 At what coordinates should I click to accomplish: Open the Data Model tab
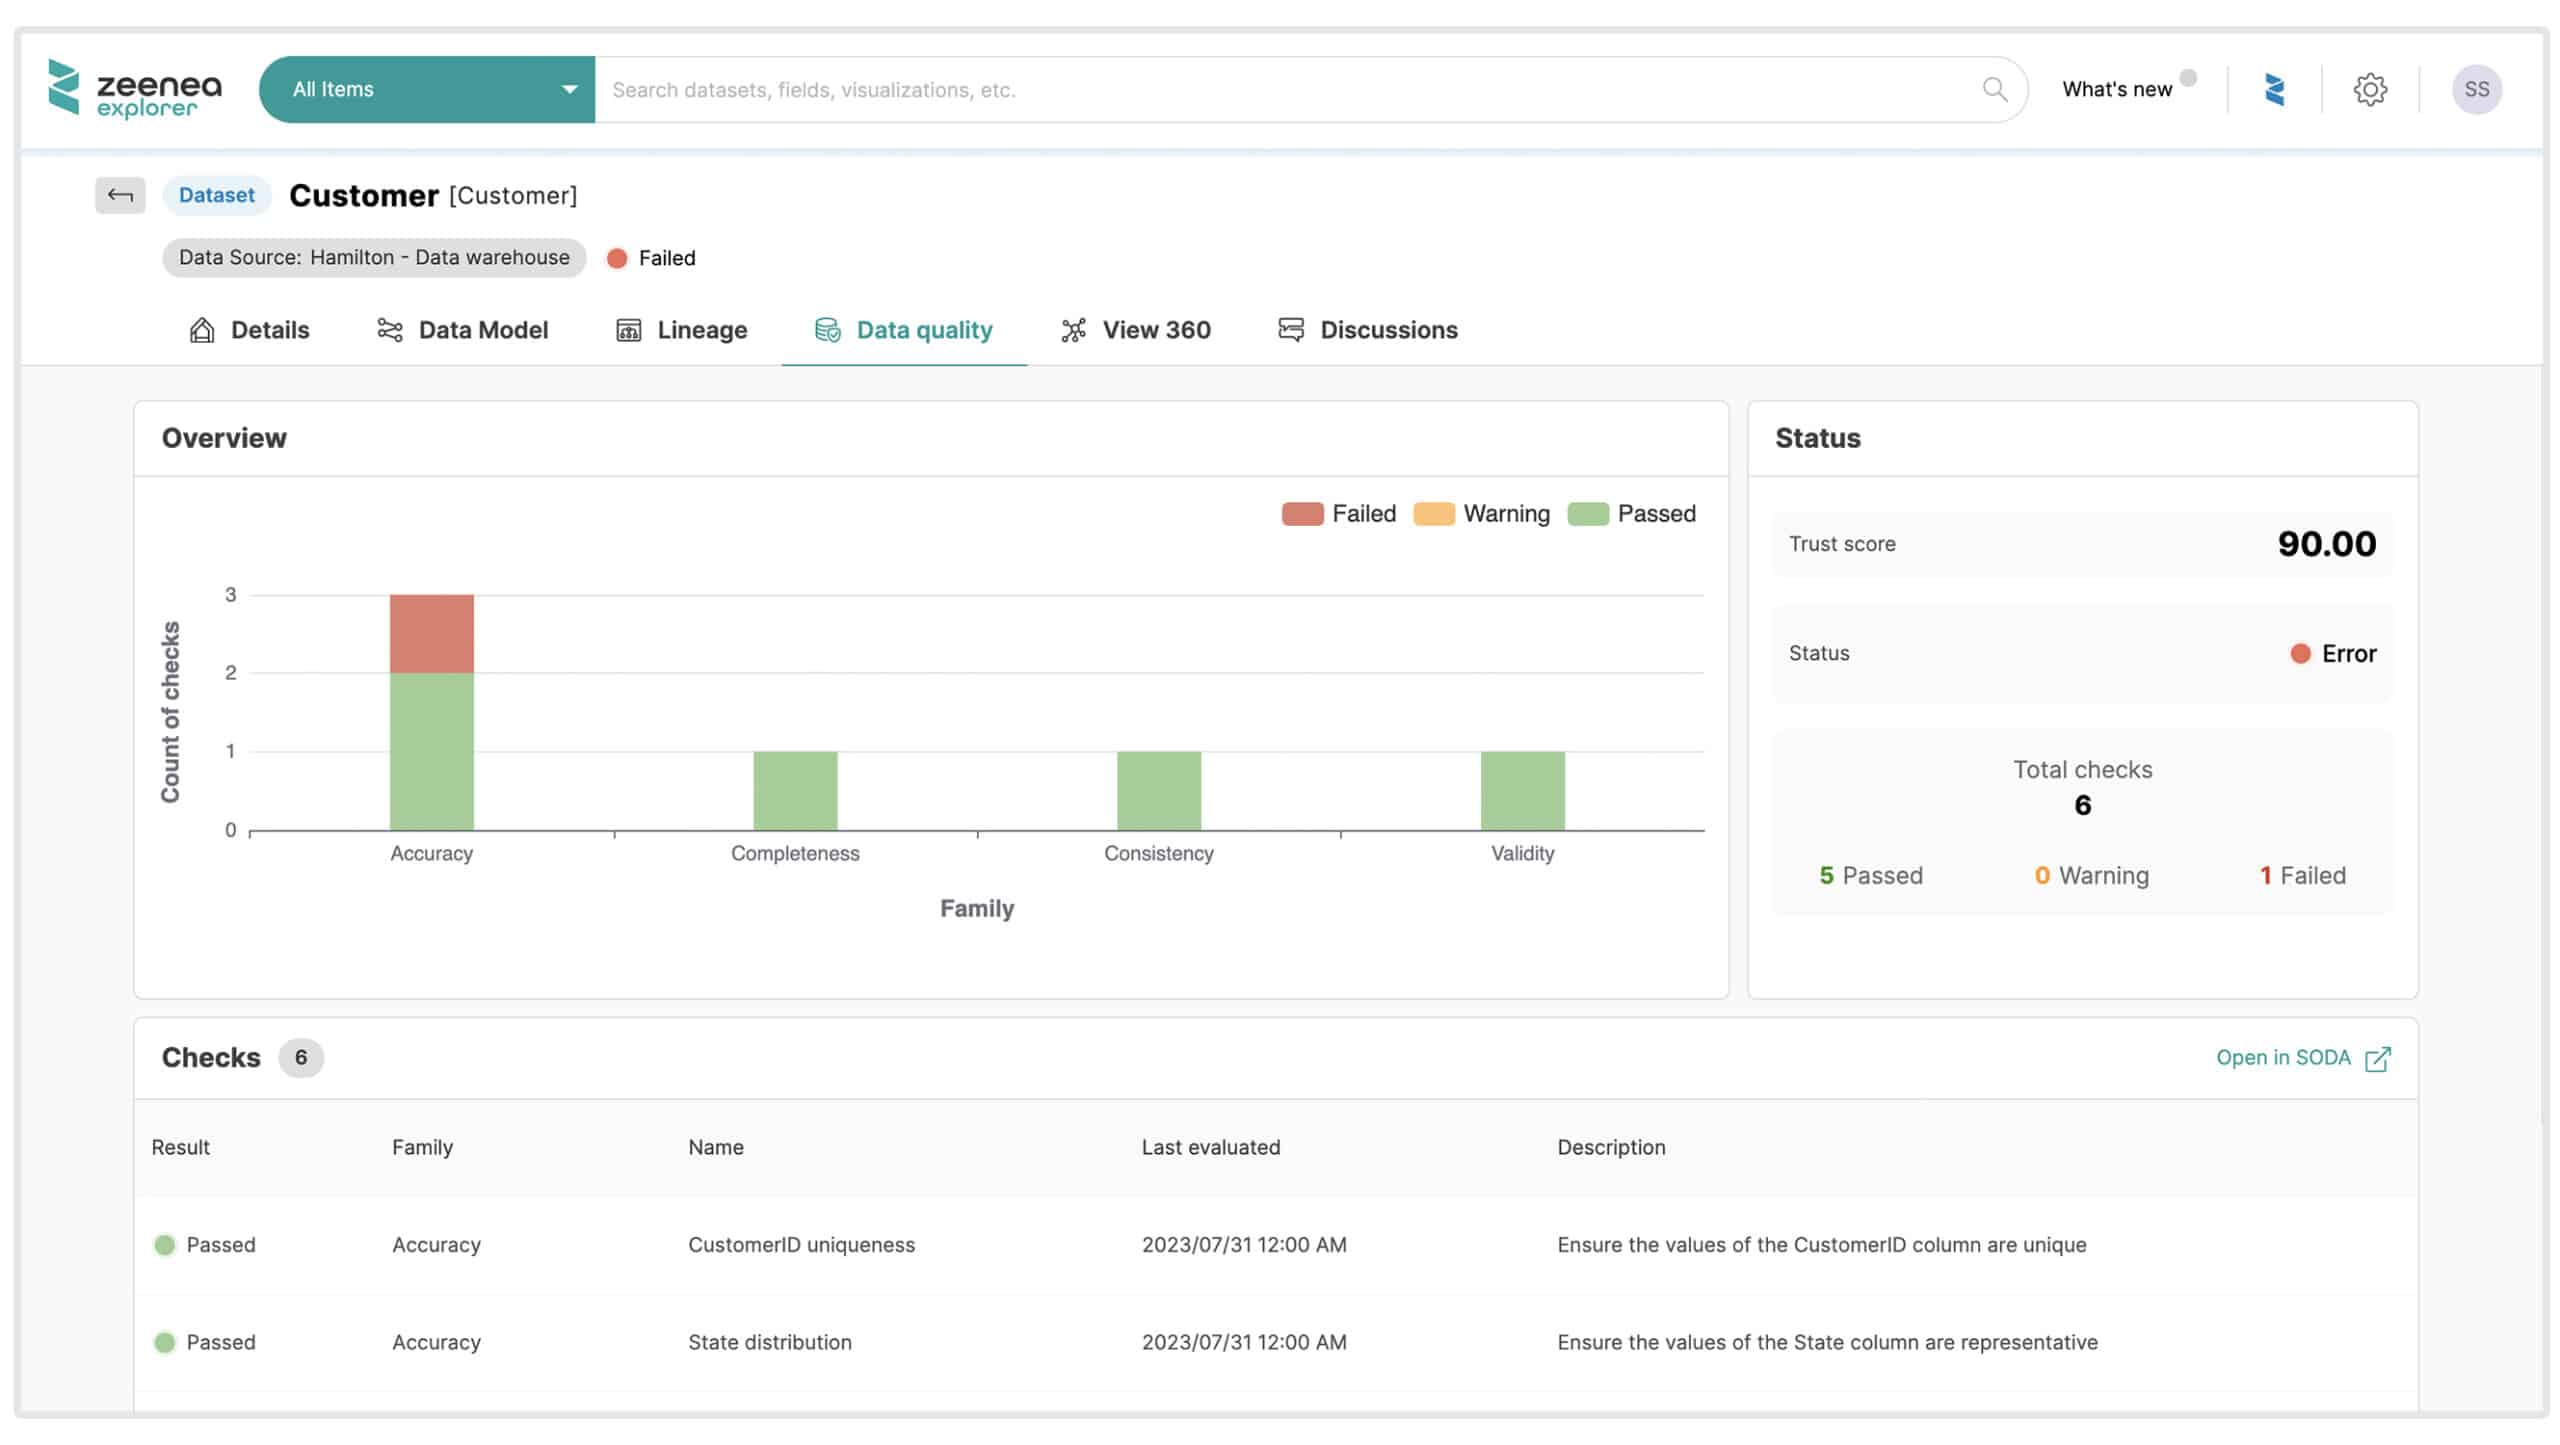click(462, 330)
